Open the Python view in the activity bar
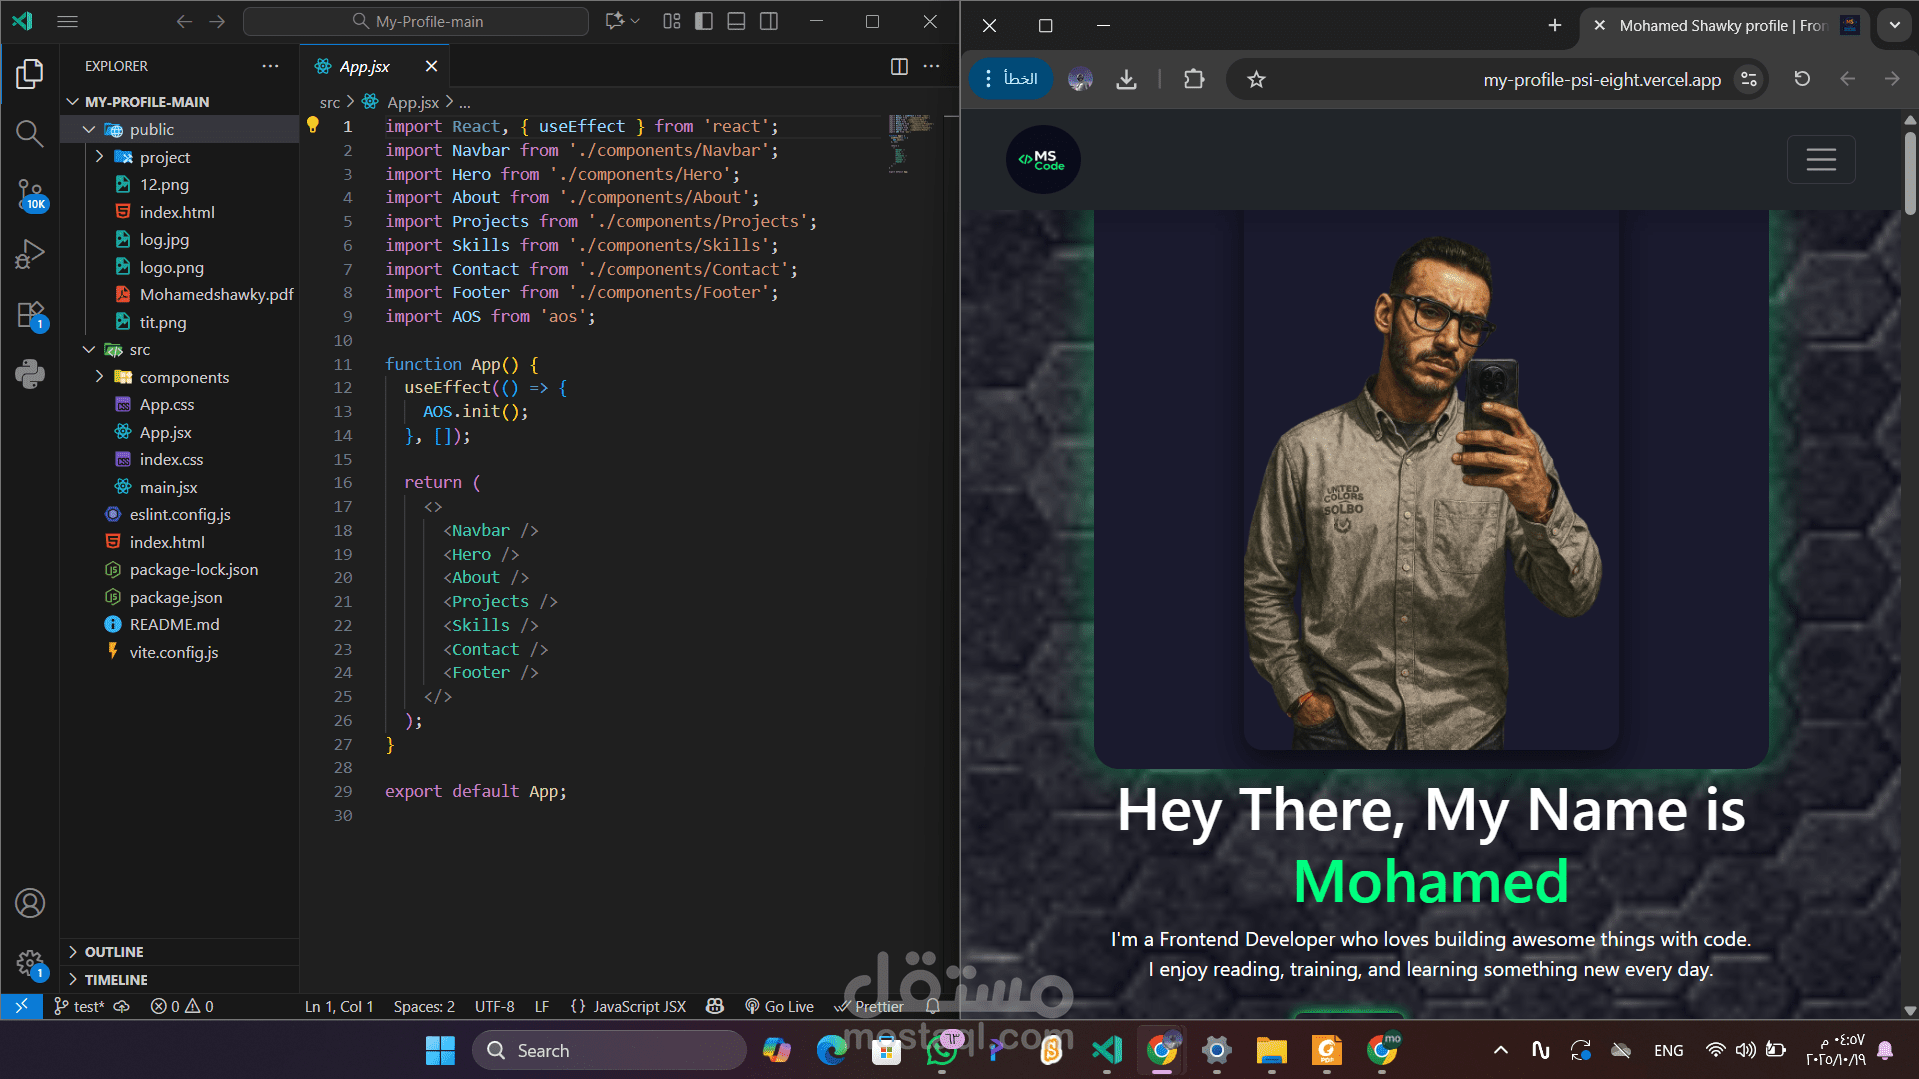 tap(30, 374)
